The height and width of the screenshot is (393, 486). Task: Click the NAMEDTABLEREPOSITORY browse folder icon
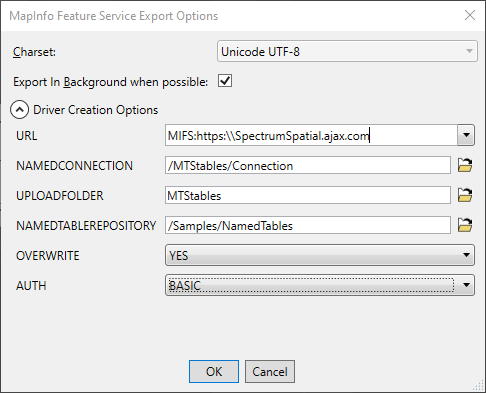pos(465,225)
